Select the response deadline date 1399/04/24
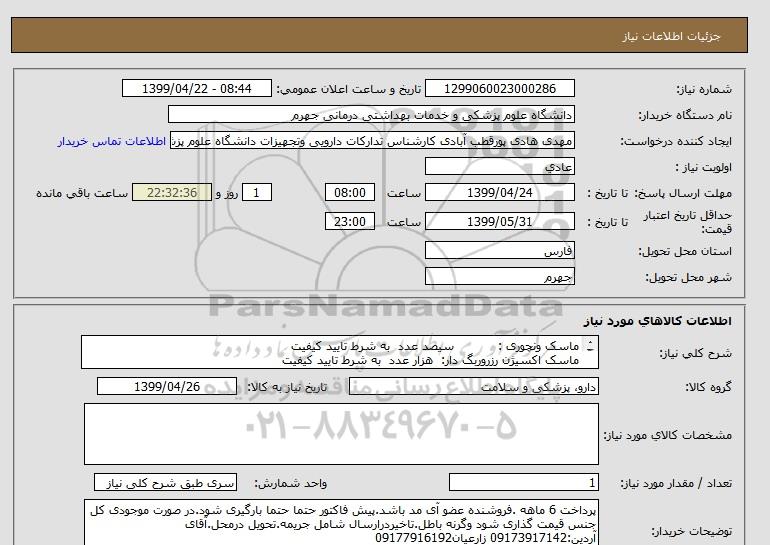 (x=499, y=192)
